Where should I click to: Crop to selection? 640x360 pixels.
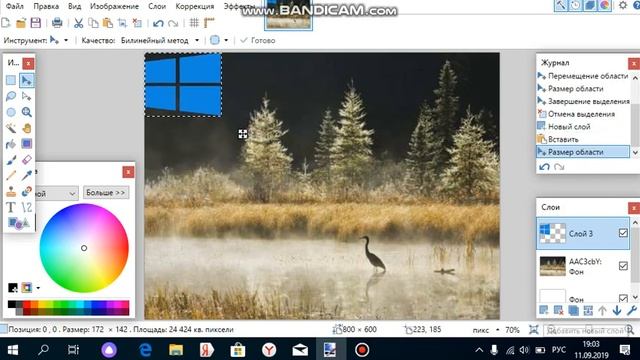122,23
